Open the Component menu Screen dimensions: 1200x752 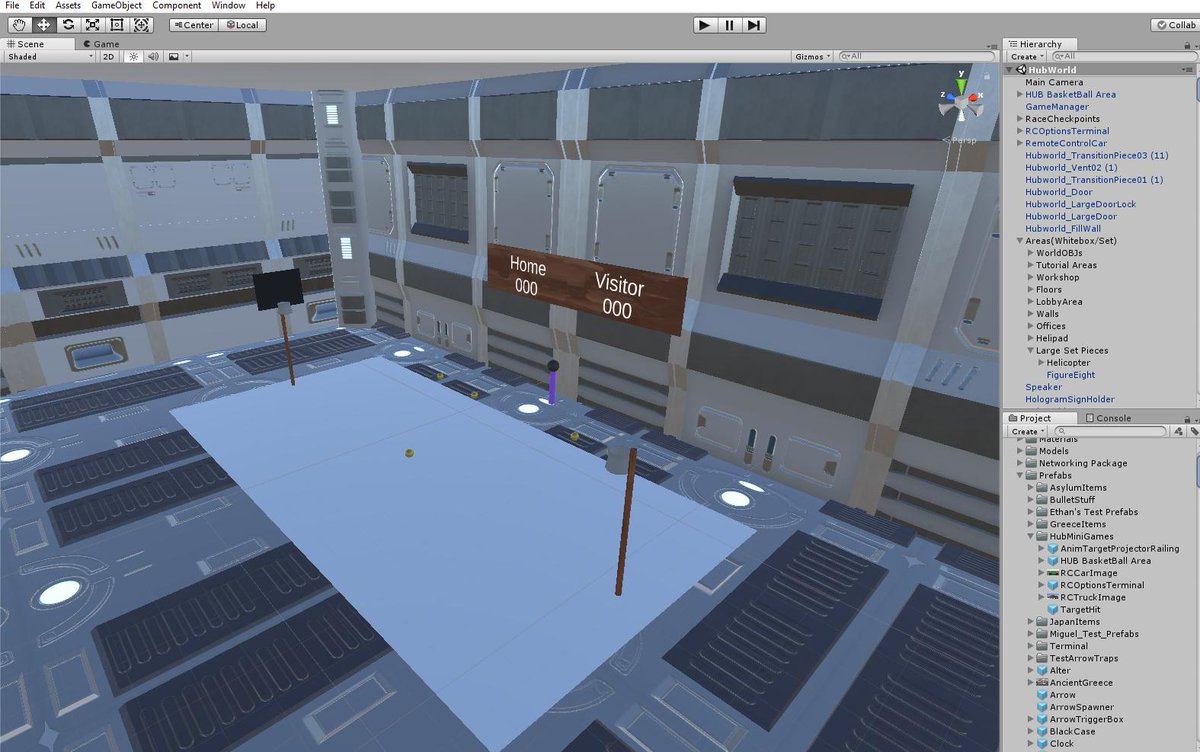point(176,6)
